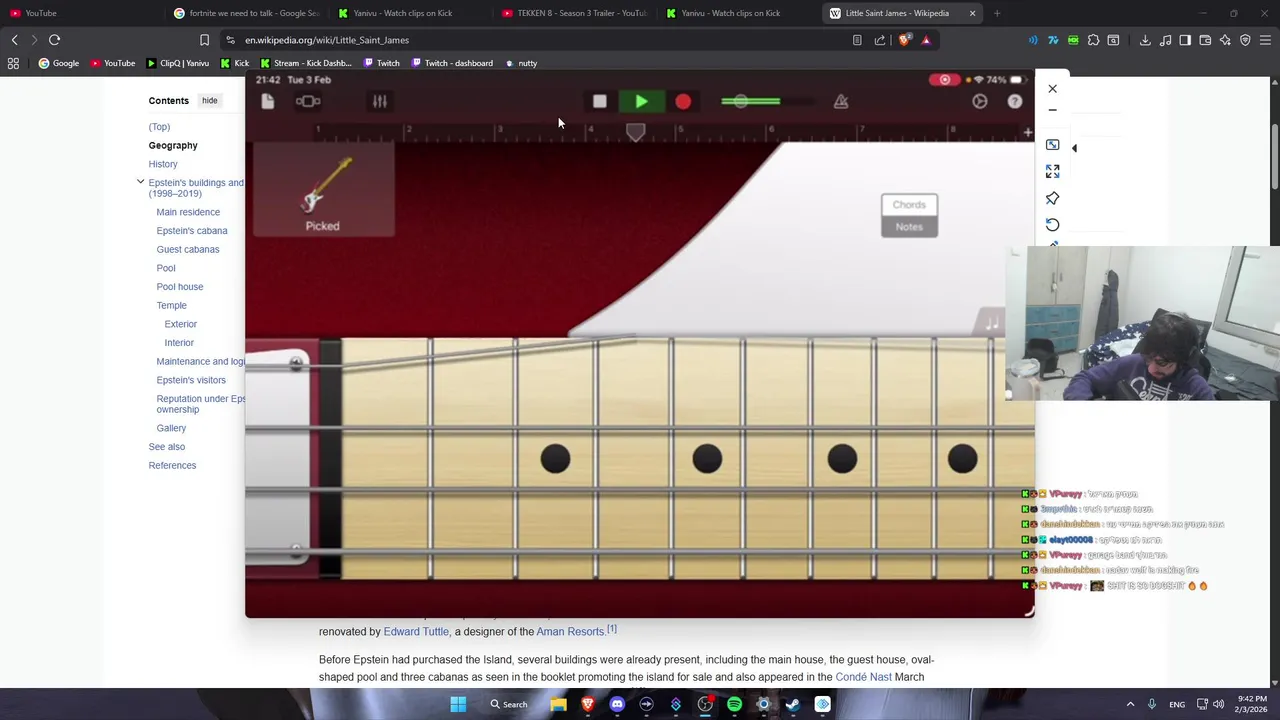The height and width of the screenshot is (720, 1280).
Task: Toggle the browser sidebar panel icon
Action: [x=1185, y=40]
